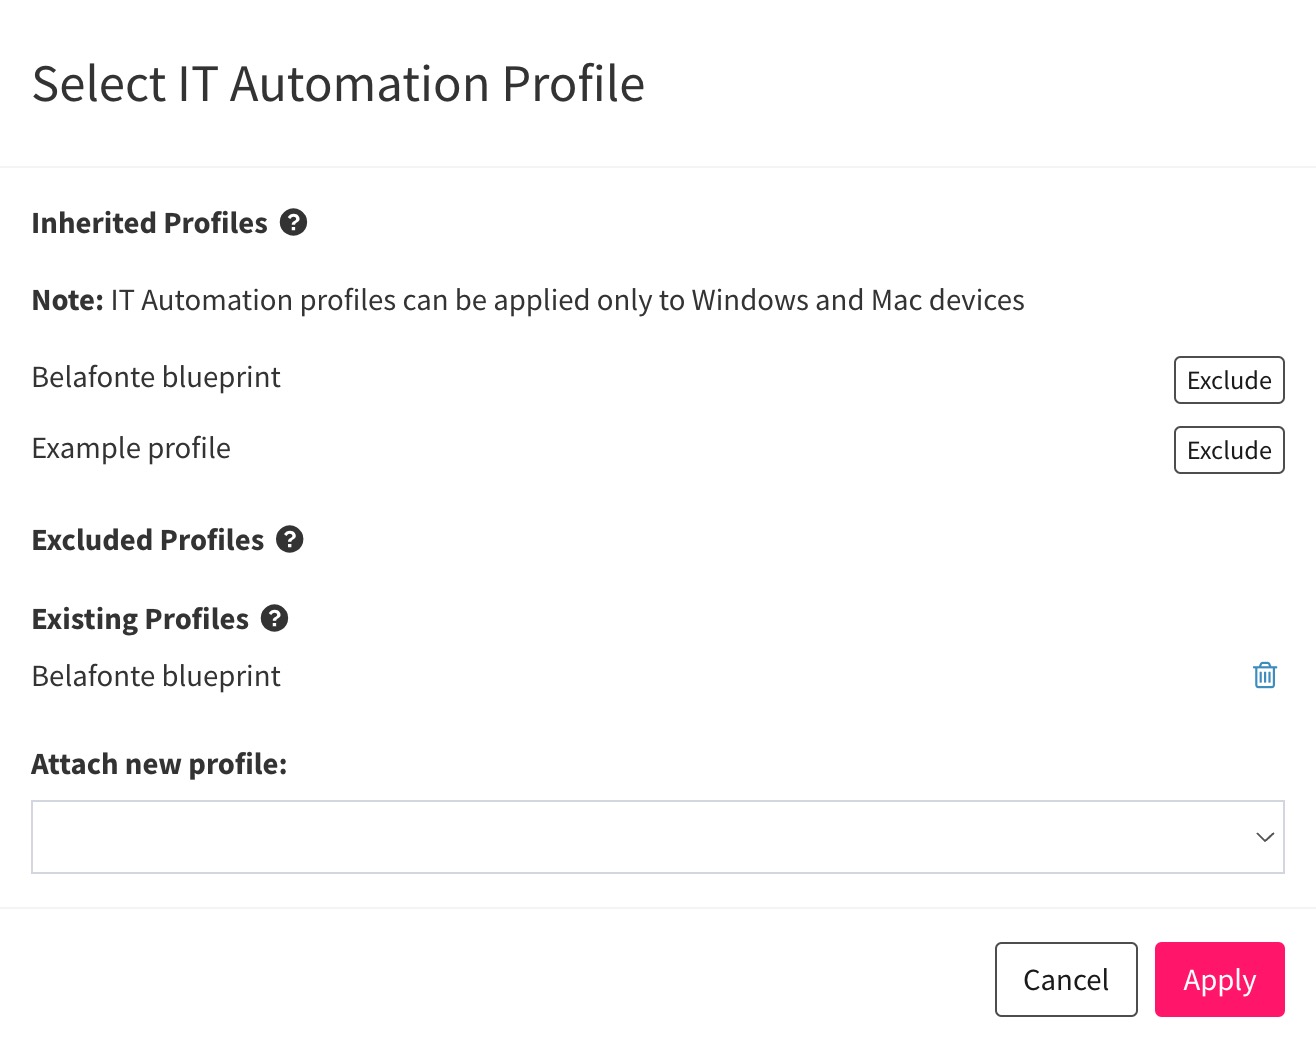Screen dimensions: 1316x1048
Task: Click the Inherited Profiles heading
Action: [149, 223]
